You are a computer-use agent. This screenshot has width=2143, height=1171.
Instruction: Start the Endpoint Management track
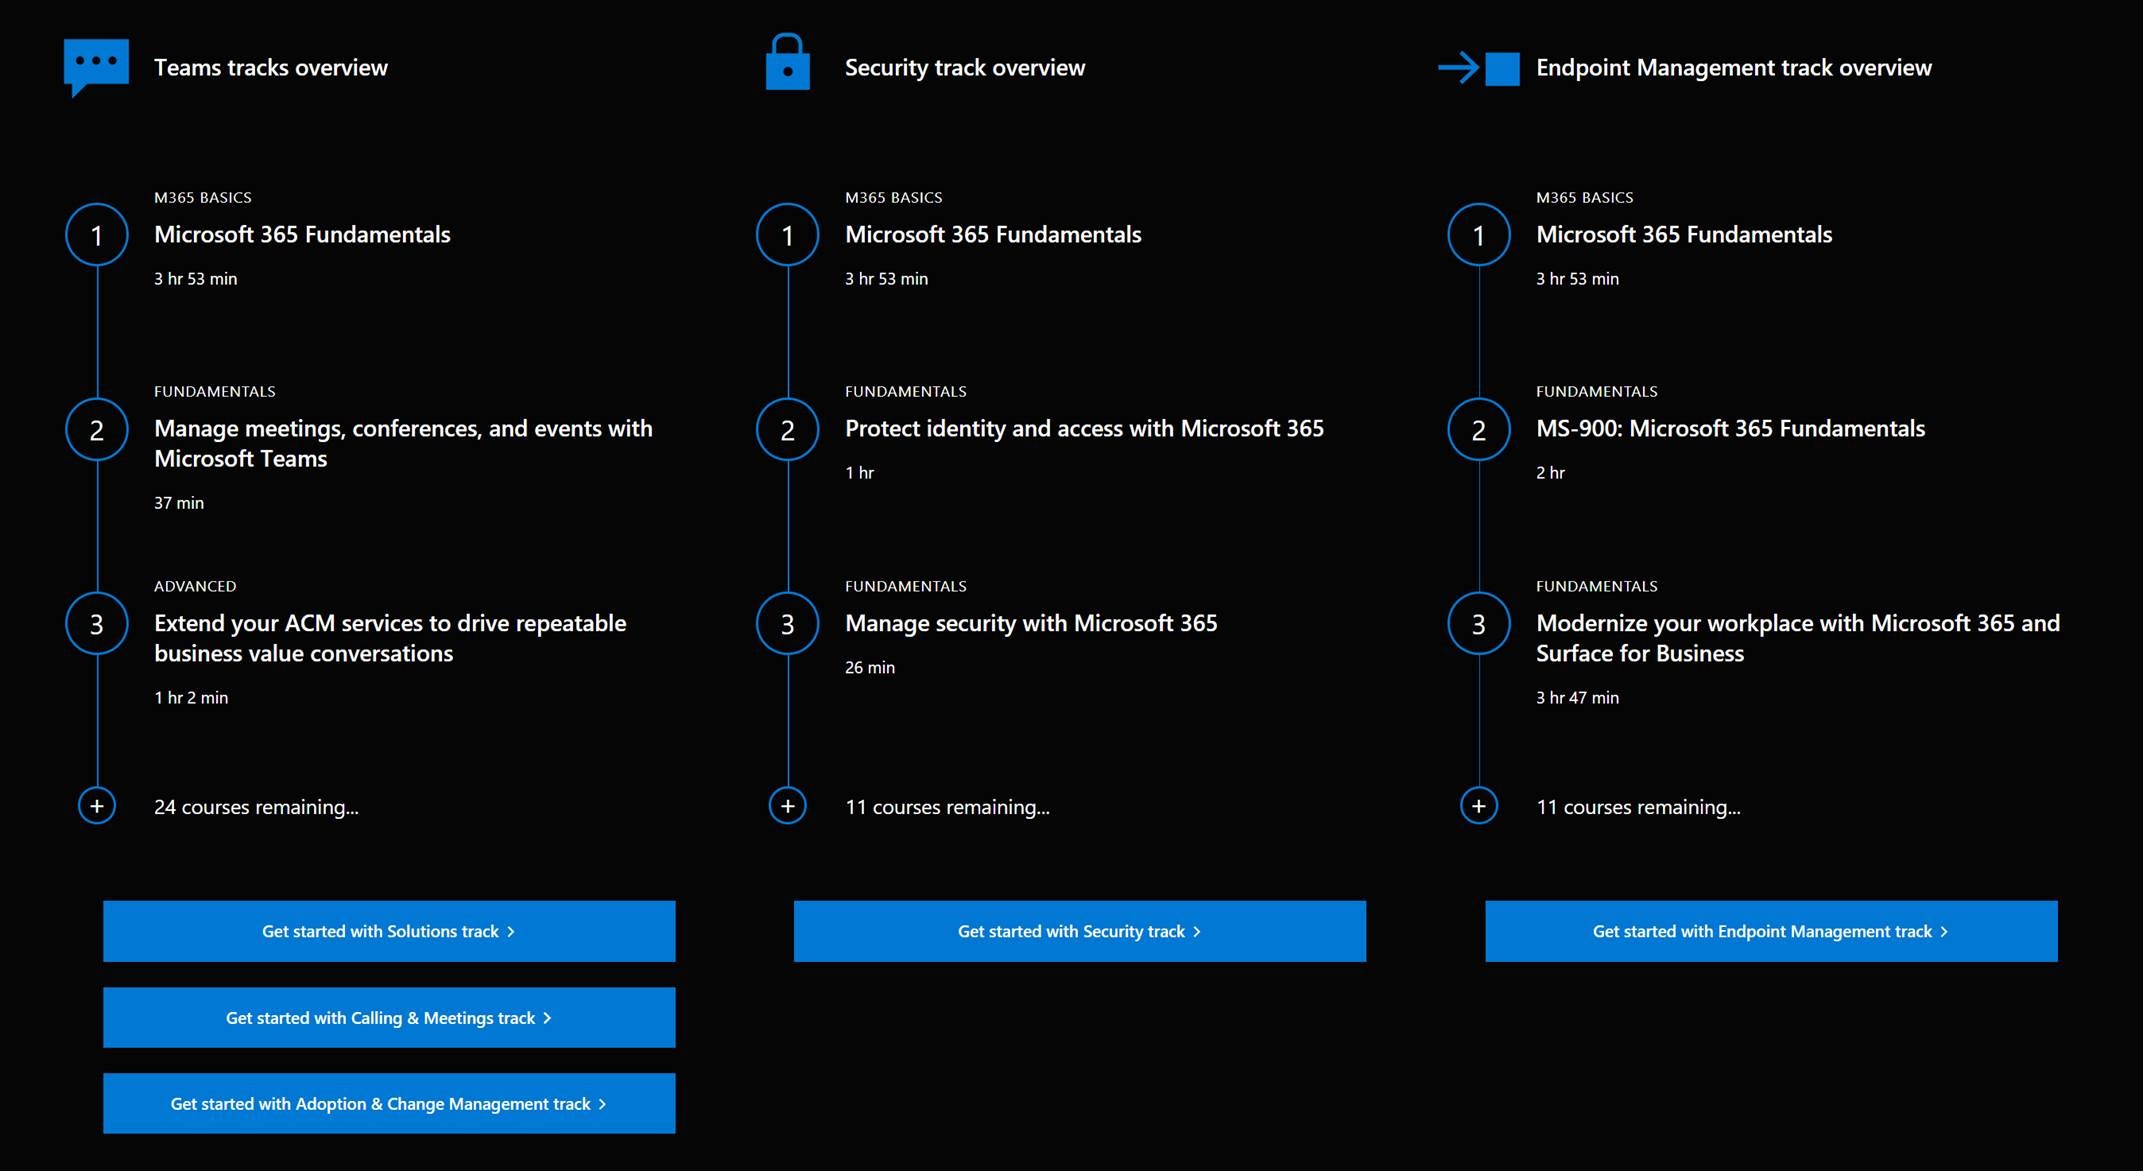(1771, 931)
